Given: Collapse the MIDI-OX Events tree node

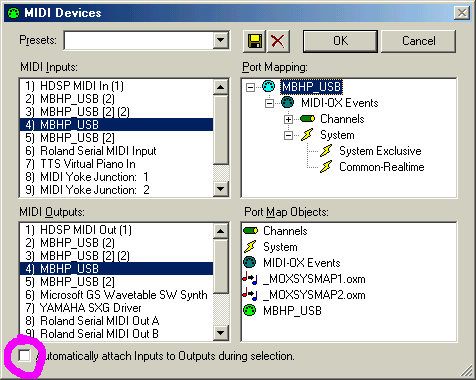Looking at the screenshot, I should [x=269, y=103].
